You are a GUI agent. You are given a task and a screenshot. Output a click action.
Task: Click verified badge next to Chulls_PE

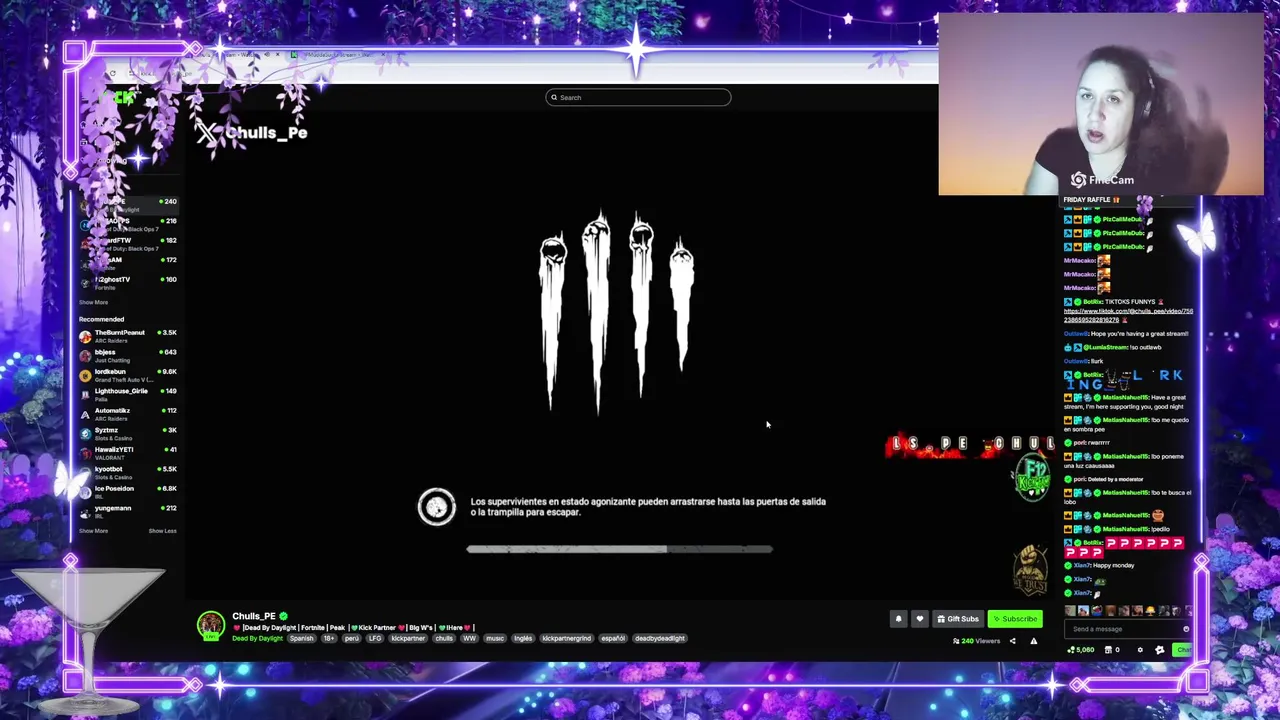tap(284, 616)
